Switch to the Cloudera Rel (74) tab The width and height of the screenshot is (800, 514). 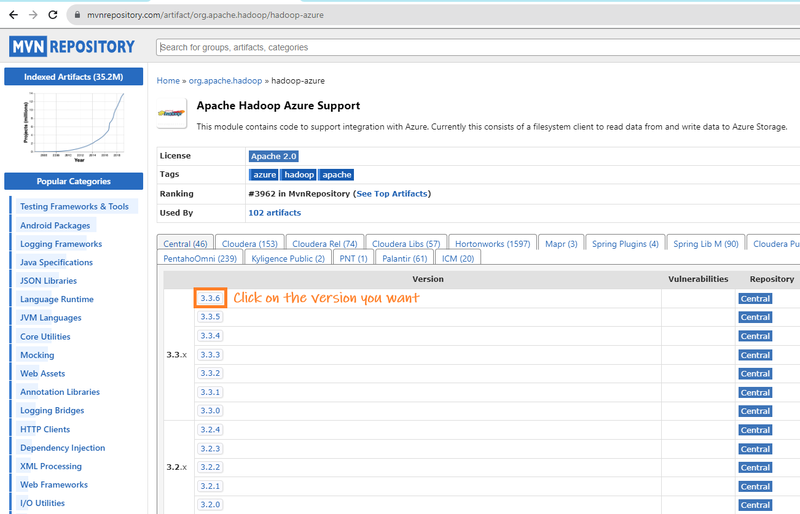pos(325,243)
